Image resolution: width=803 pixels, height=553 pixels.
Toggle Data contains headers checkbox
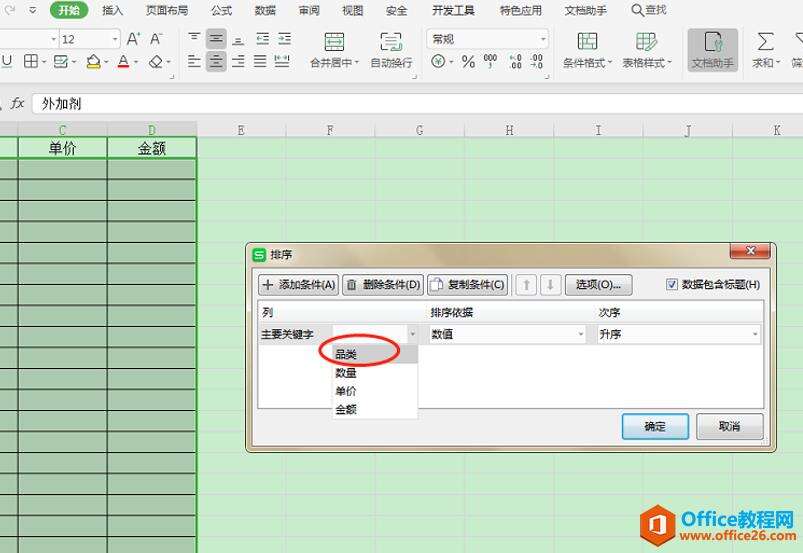tap(671, 284)
